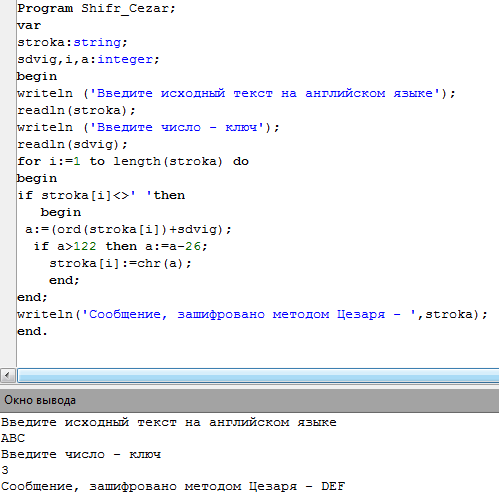Screen dimensions: 499x499
Task: Click the horizontal scrollbar left arrow
Action: point(8,375)
